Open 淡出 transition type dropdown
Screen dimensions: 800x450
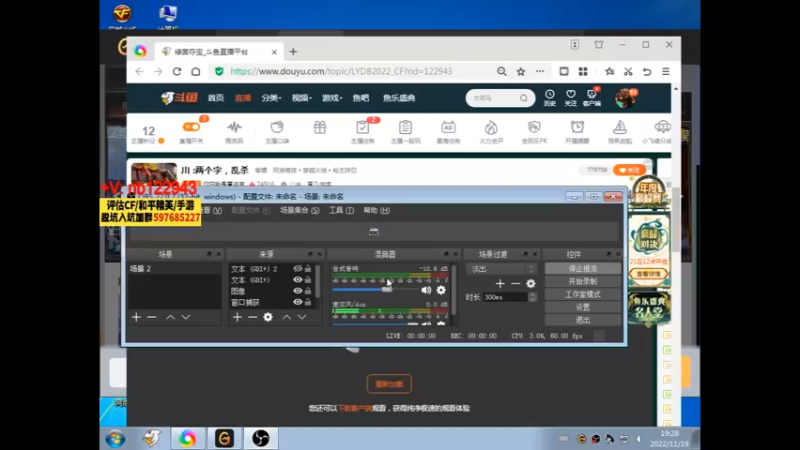pyautogui.click(x=502, y=269)
